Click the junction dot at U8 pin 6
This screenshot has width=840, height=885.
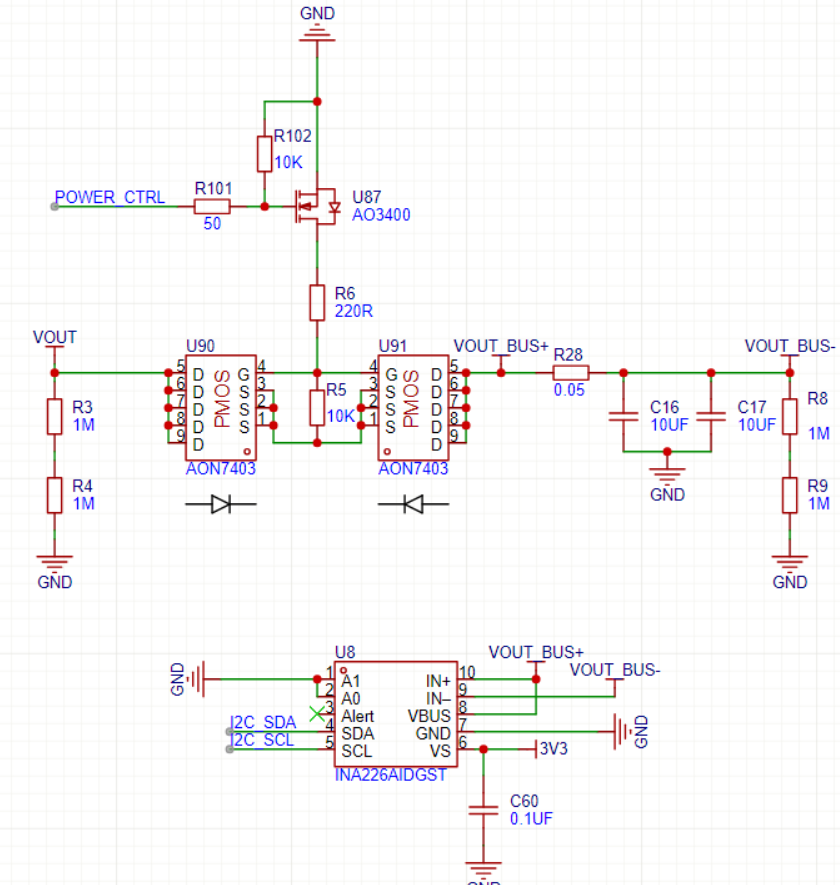[x=483, y=749]
